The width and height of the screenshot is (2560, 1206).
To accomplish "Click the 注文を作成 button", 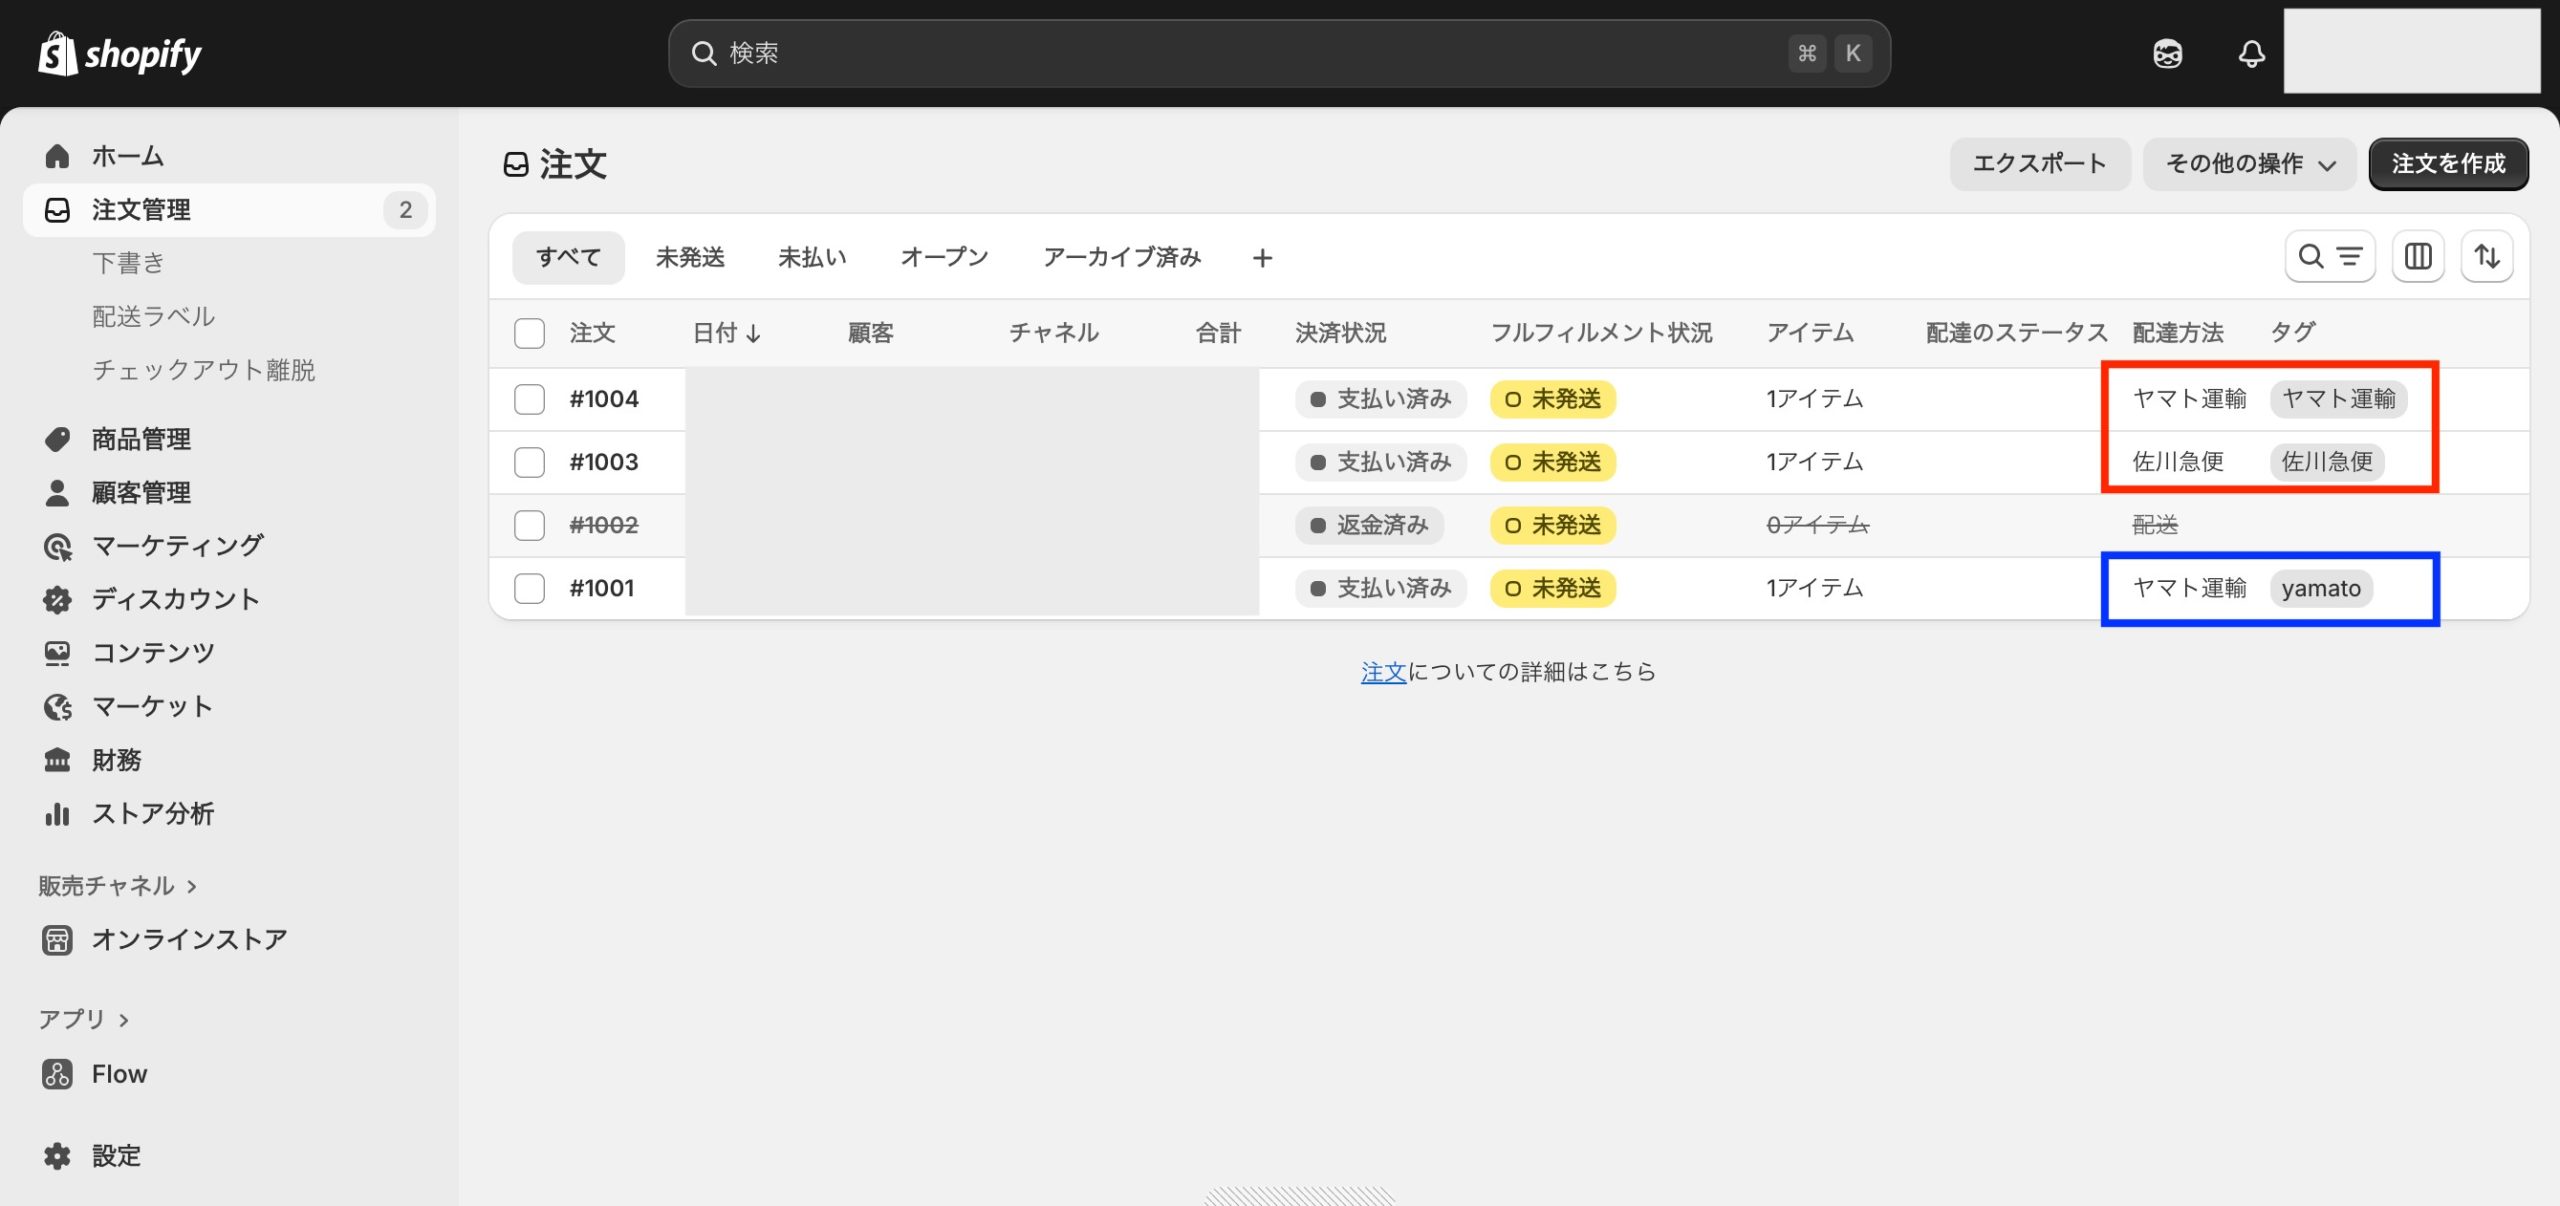I will [x=2448, y=164].
